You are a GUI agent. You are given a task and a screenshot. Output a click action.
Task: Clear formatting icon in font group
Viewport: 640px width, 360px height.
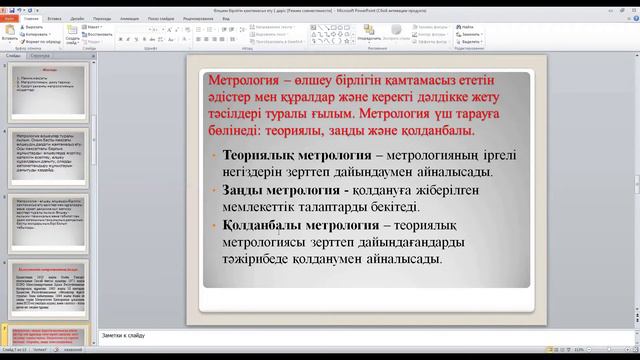187,30
